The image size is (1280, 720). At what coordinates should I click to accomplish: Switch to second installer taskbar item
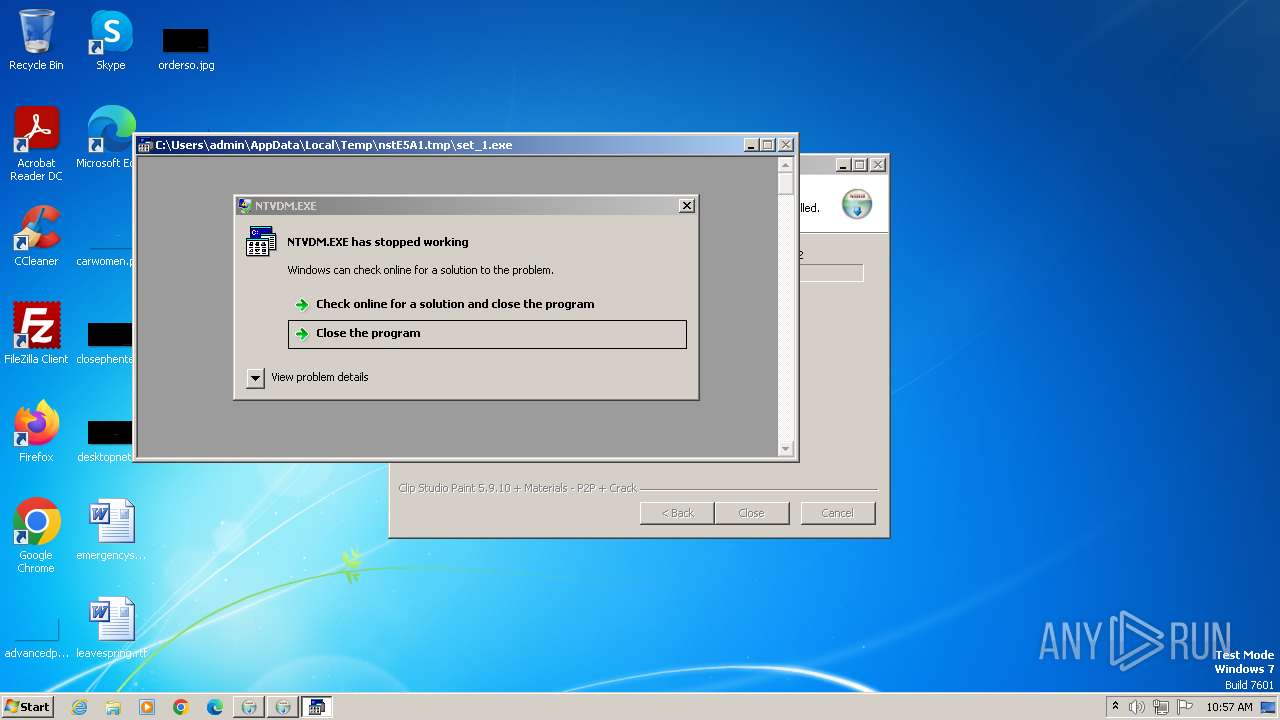(x=283, y=707)
